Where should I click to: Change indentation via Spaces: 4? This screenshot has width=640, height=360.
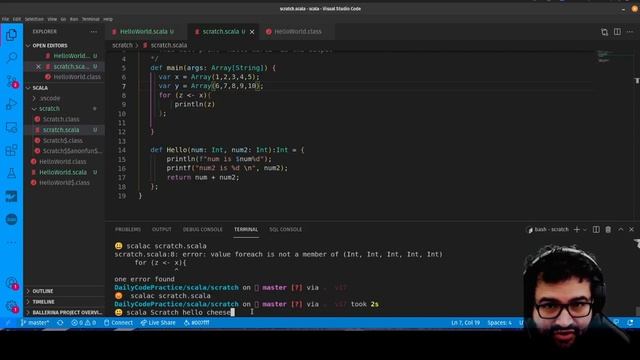[499, 323]
